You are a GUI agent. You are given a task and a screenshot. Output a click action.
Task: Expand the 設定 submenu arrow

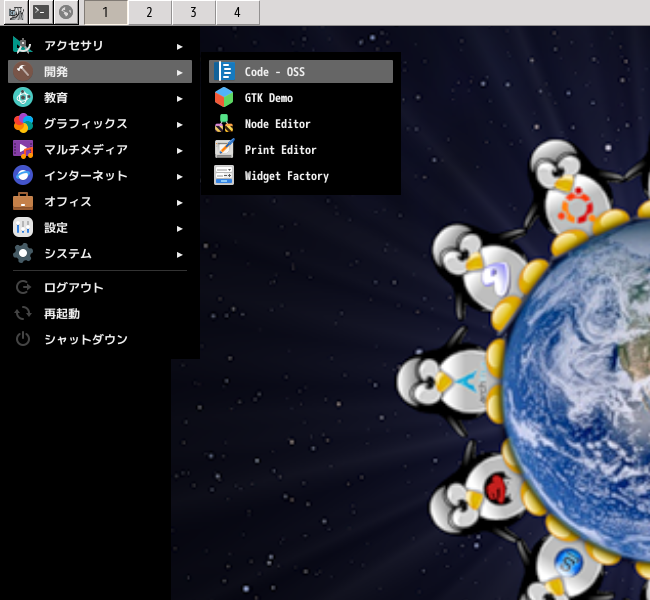pos(179,228)
